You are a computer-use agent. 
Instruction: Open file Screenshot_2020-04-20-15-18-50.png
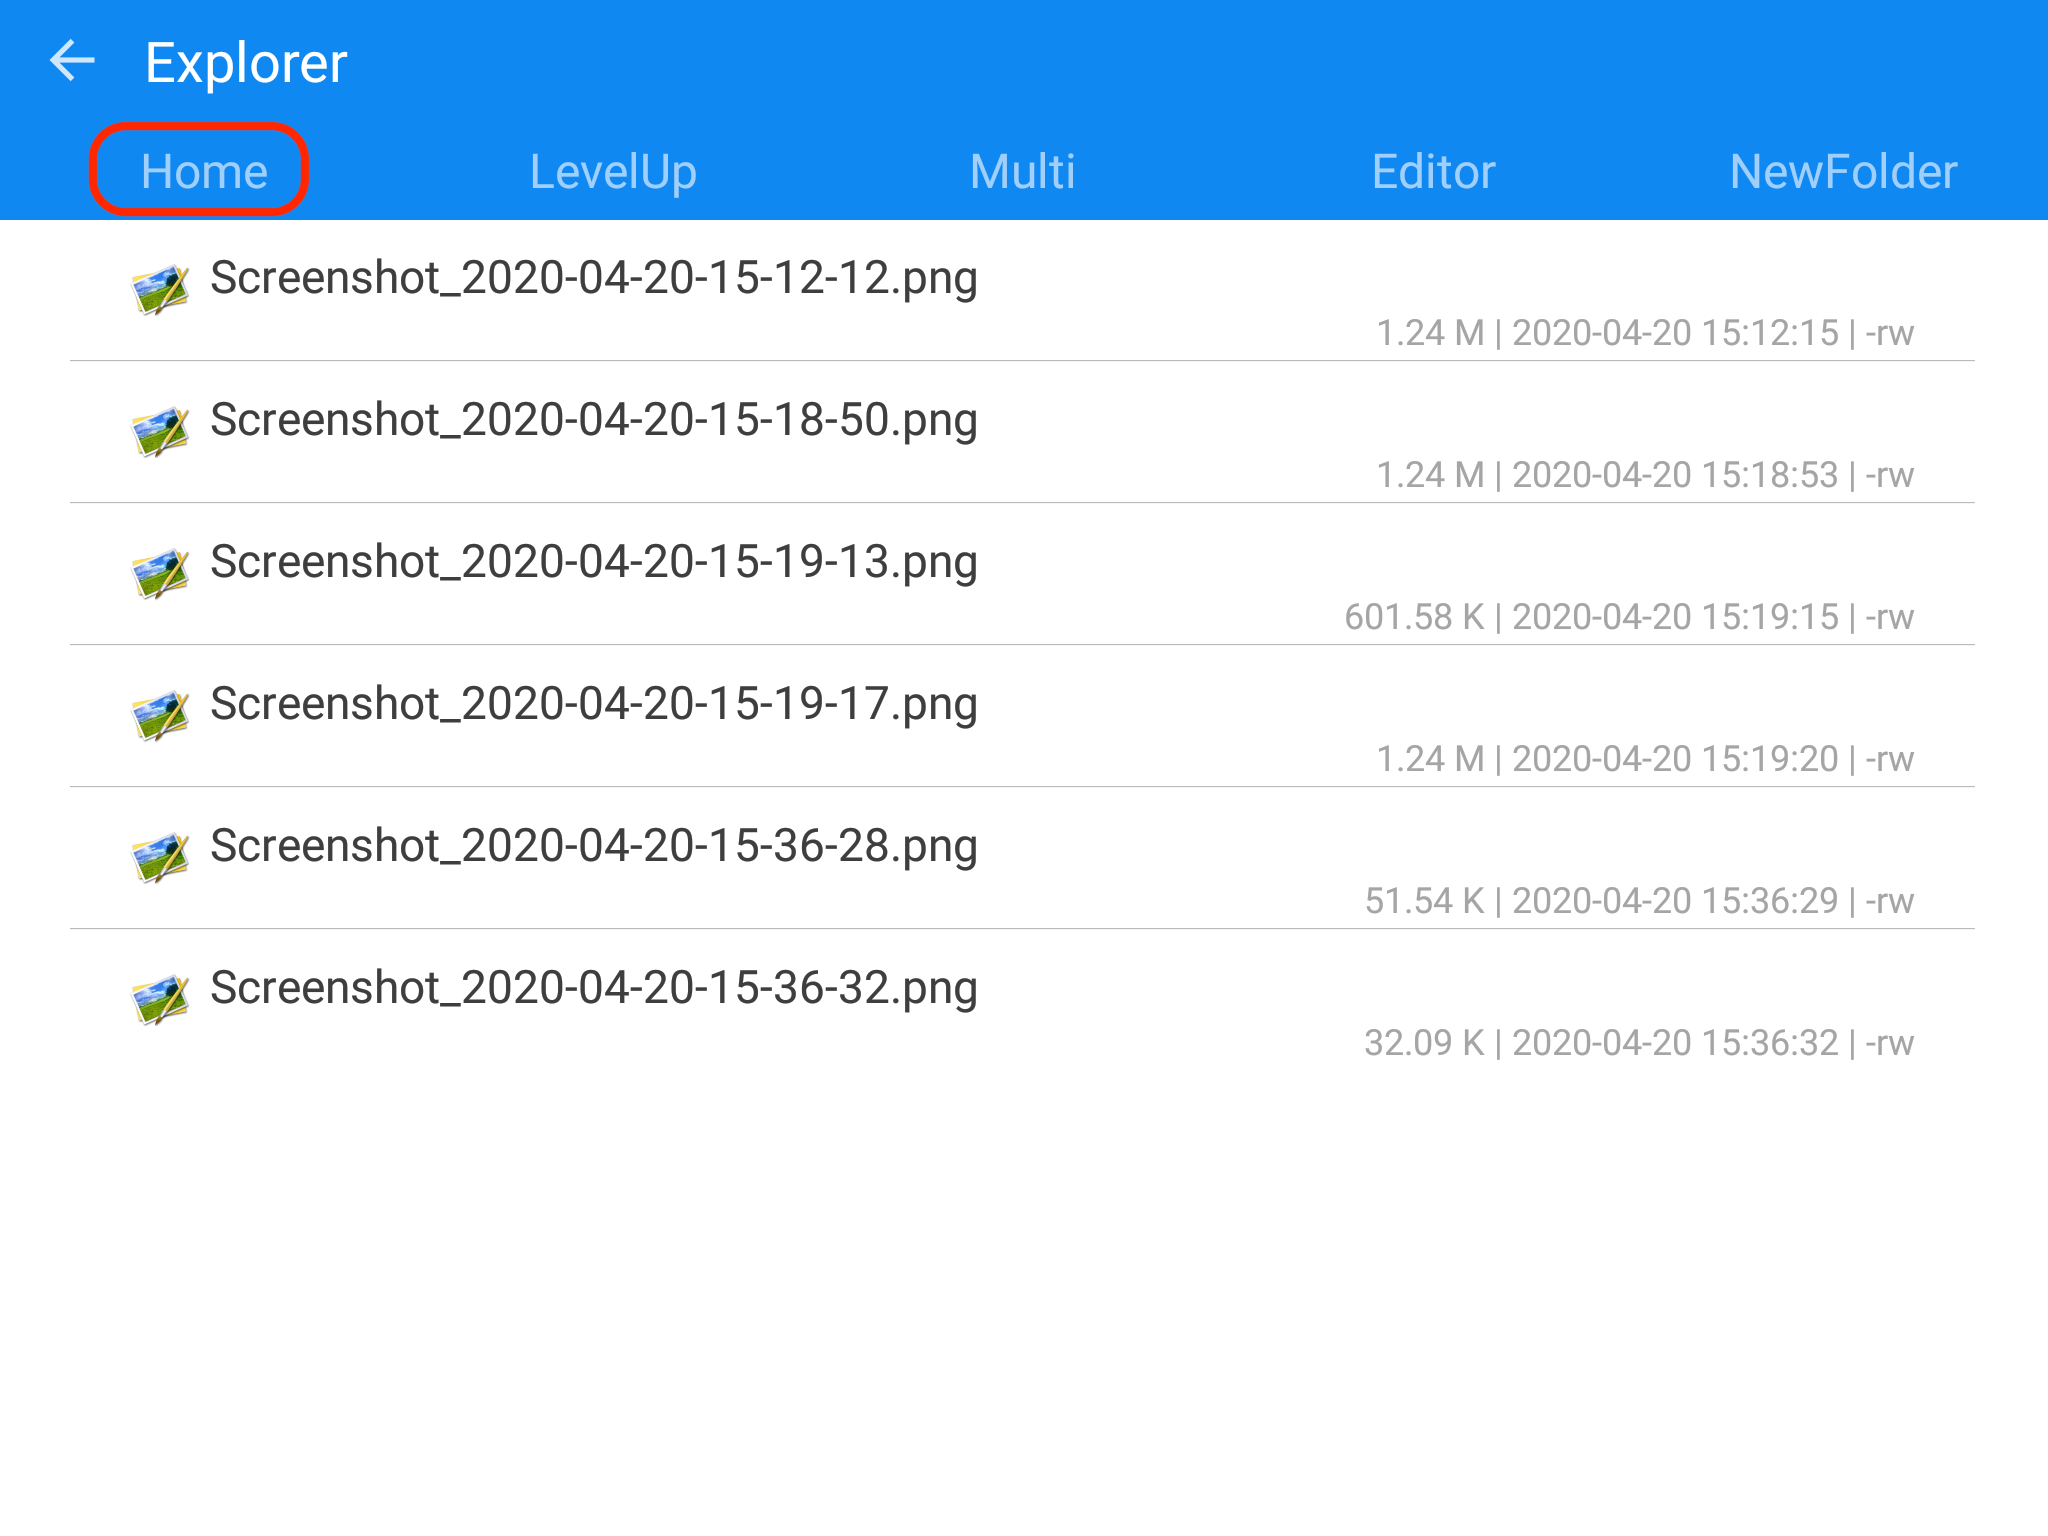point(593,420)
